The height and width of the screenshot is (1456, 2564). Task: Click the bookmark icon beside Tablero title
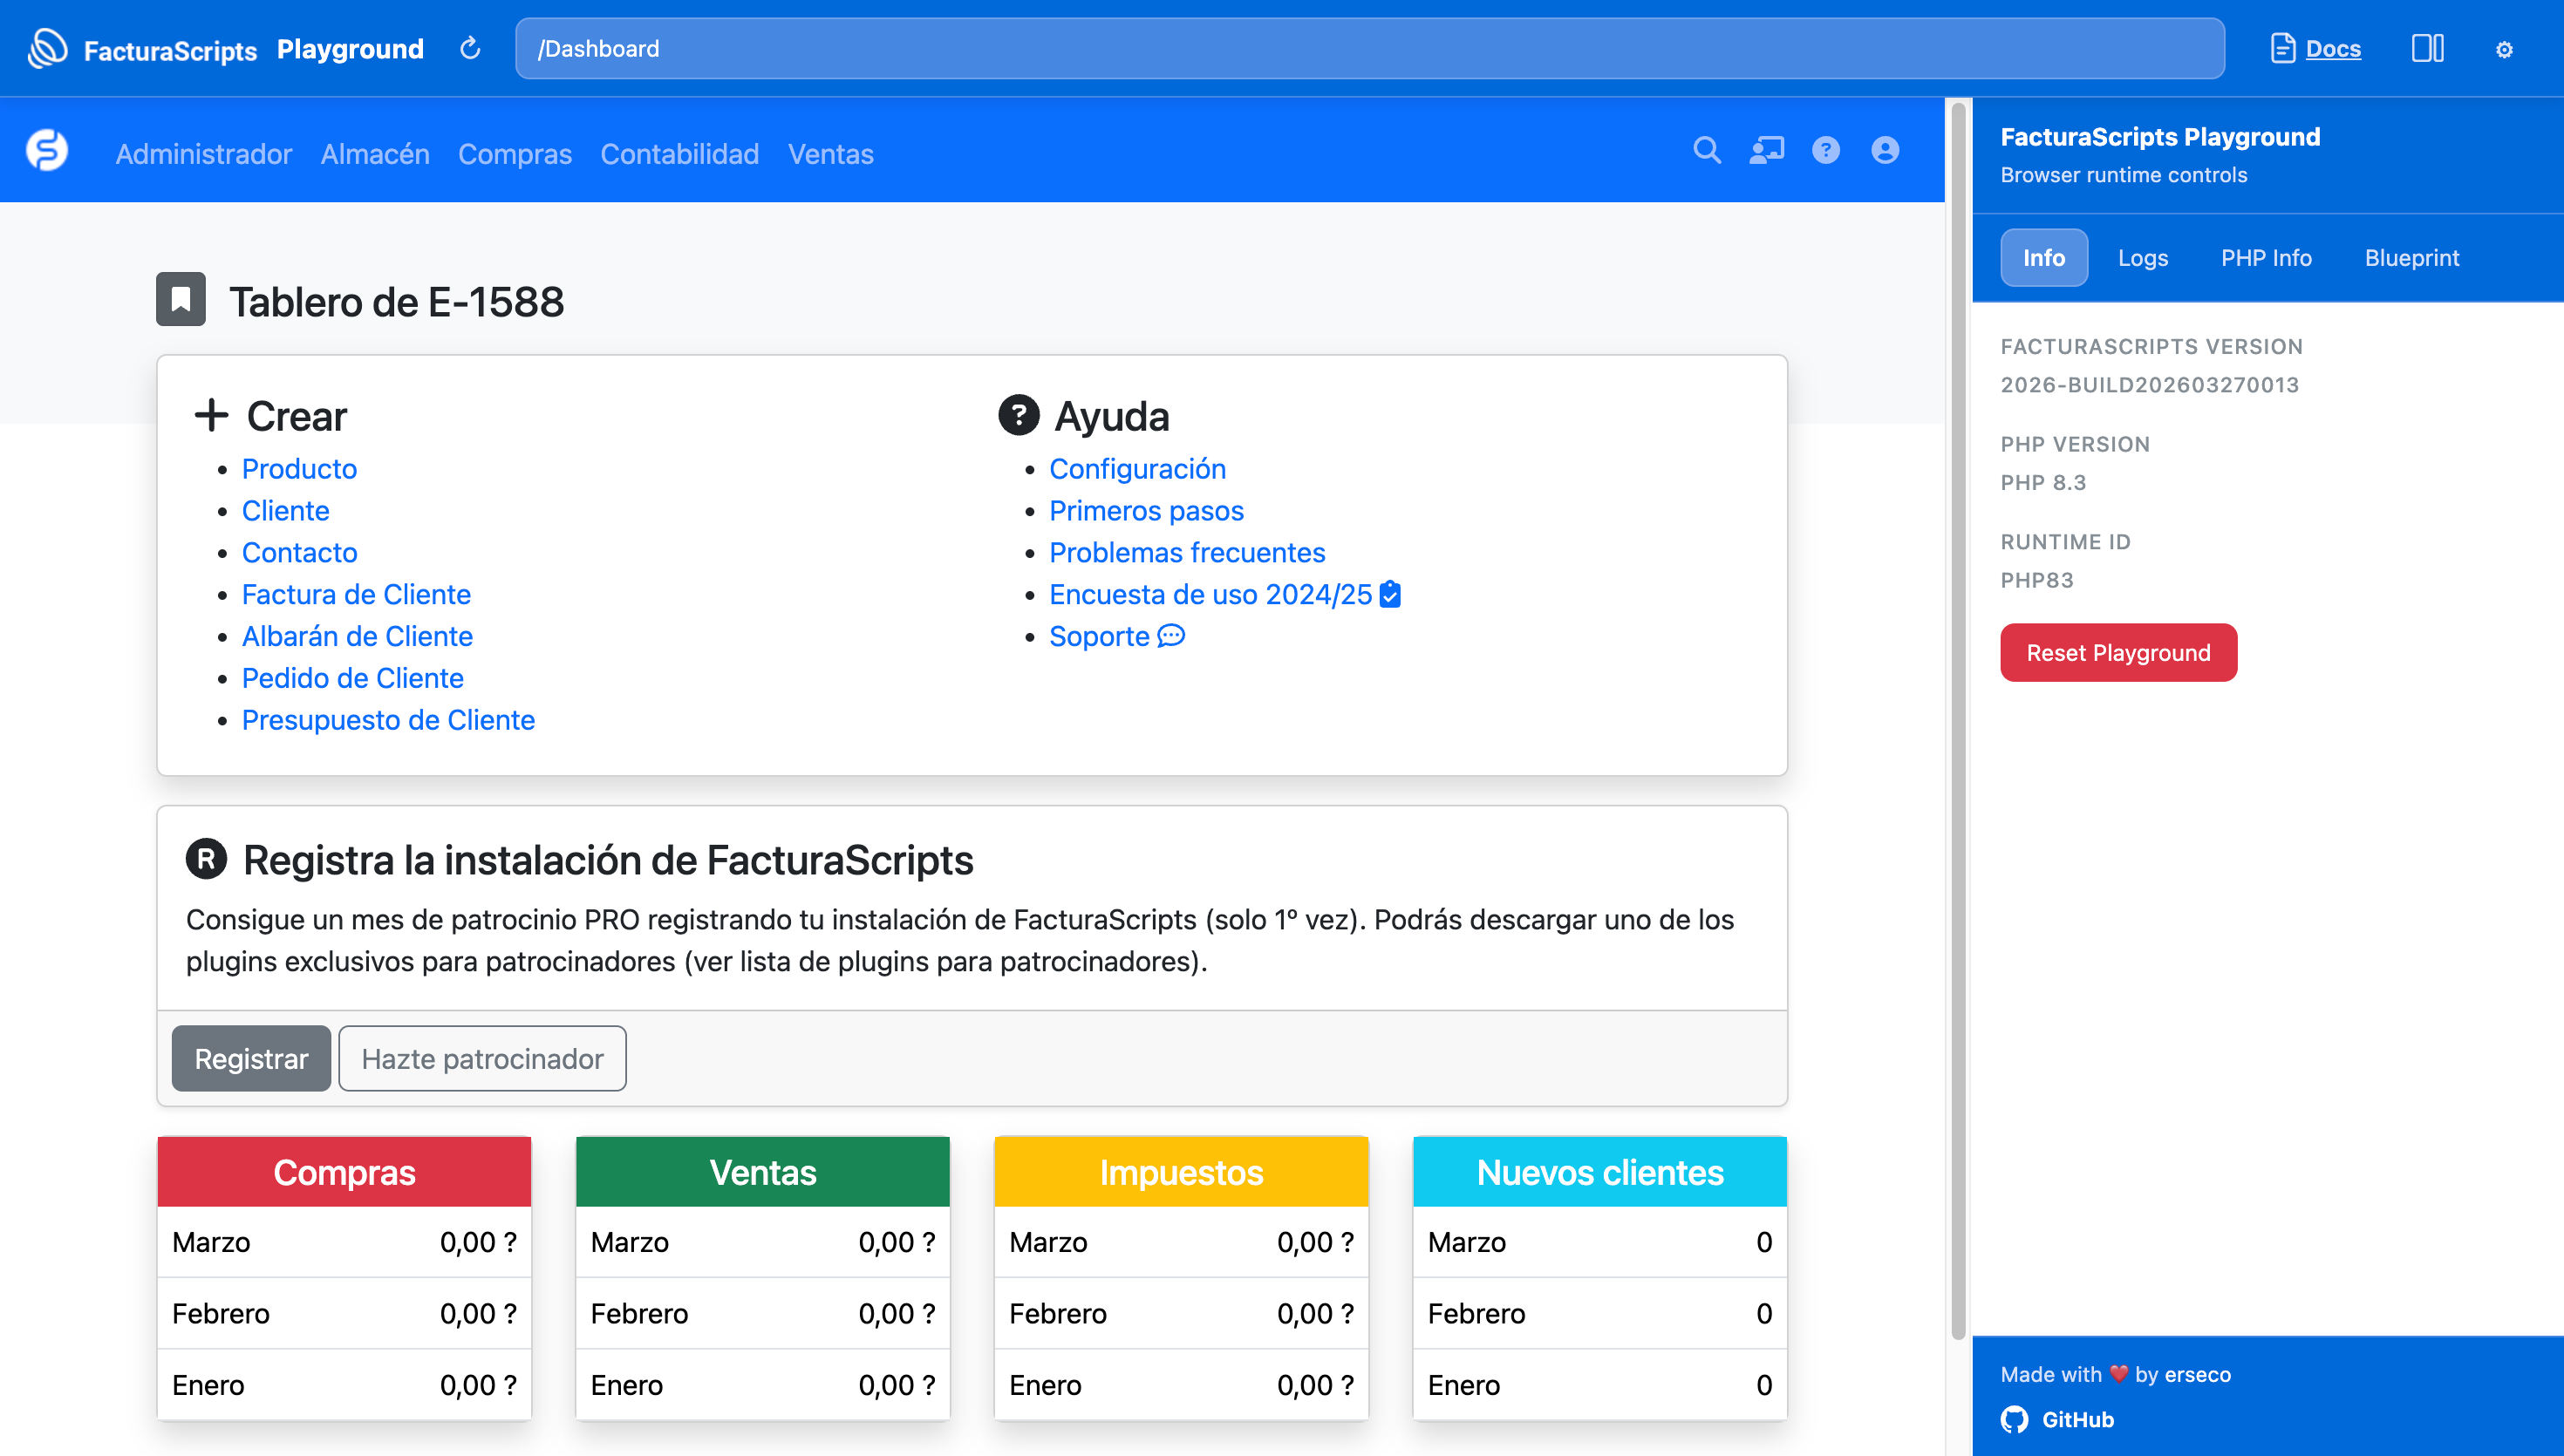(x=181, y=299)
